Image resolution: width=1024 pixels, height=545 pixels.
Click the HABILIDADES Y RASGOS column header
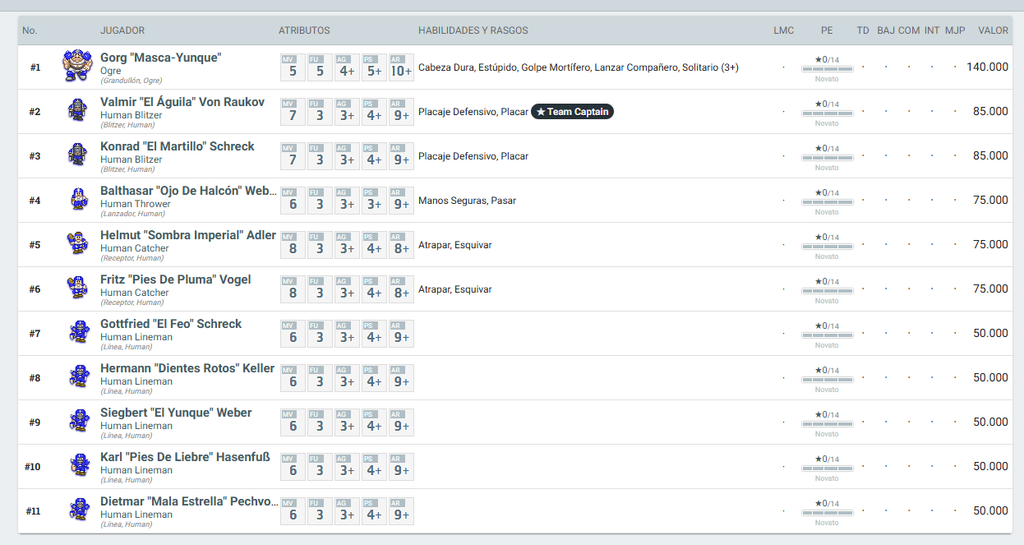[473, 30]
